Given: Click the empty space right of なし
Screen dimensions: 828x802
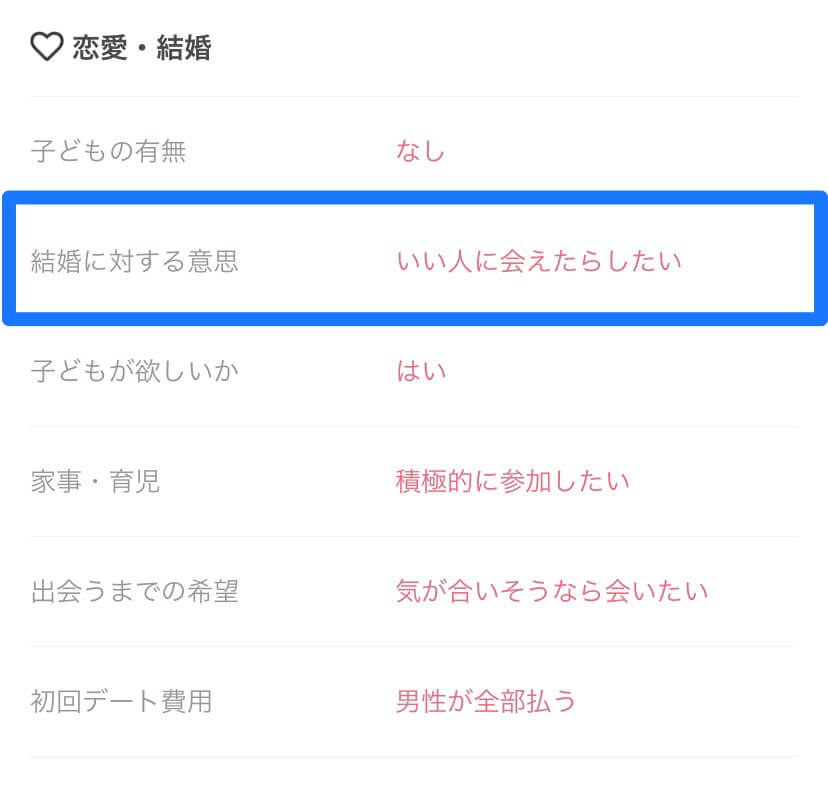Looking at the screenshot, I should pyautogui.click(x=623, y=151).
